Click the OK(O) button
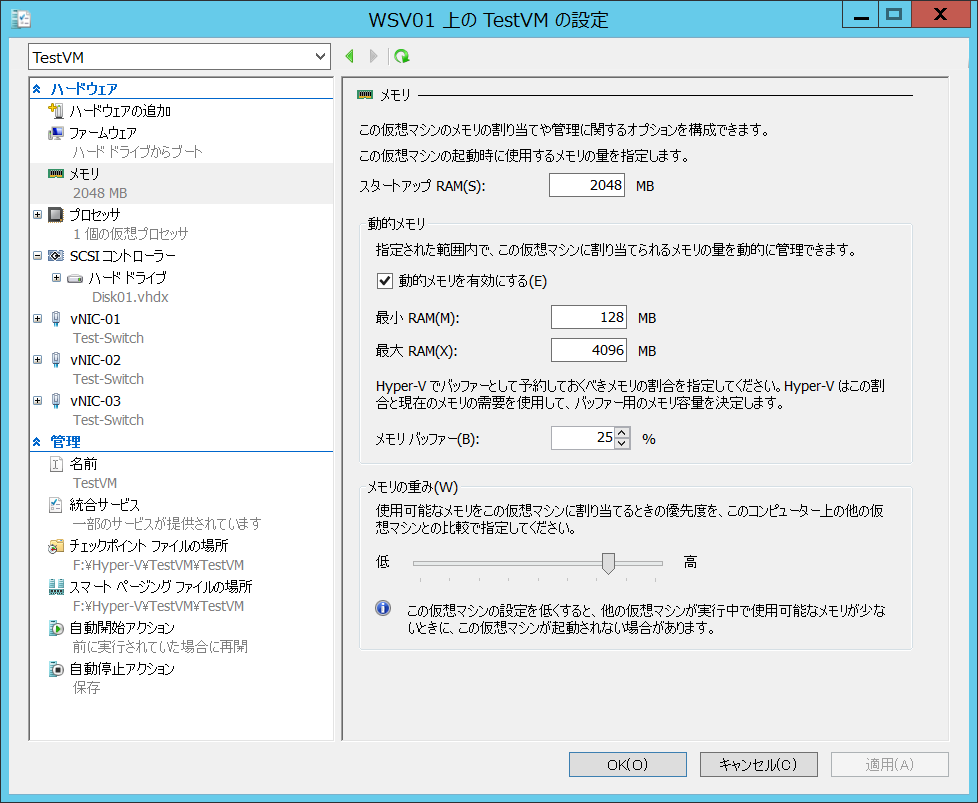The width and height of the screenshot is (978, 803). coord(627,764)
